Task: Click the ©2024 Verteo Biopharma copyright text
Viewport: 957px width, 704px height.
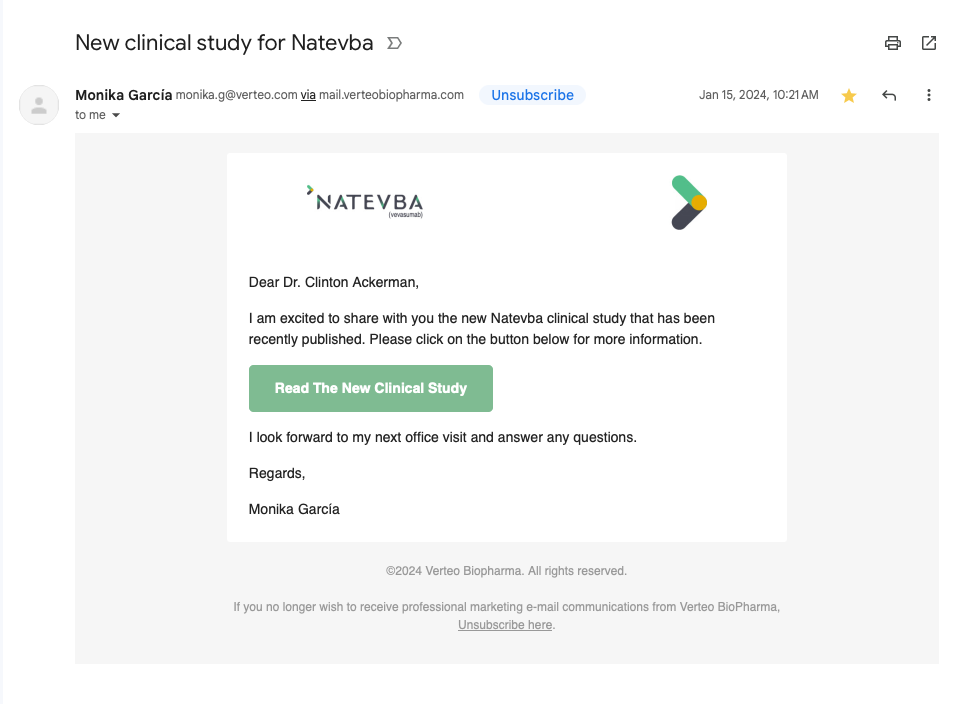Action: (506, 571)
